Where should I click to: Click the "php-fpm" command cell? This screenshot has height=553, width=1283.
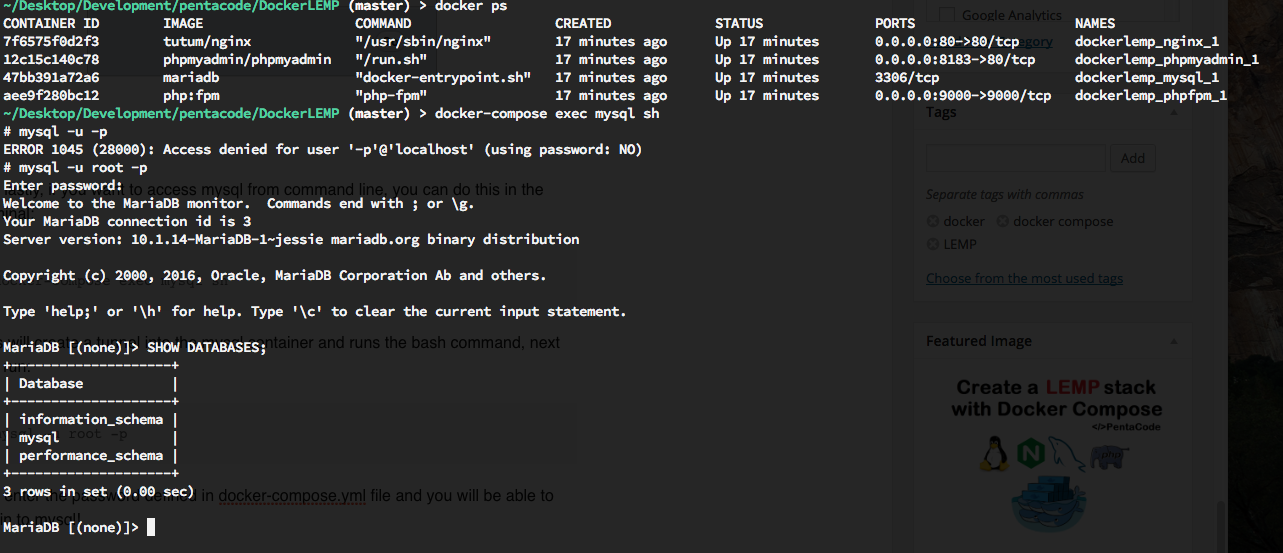pyautogui.click(x=391, y=96)
